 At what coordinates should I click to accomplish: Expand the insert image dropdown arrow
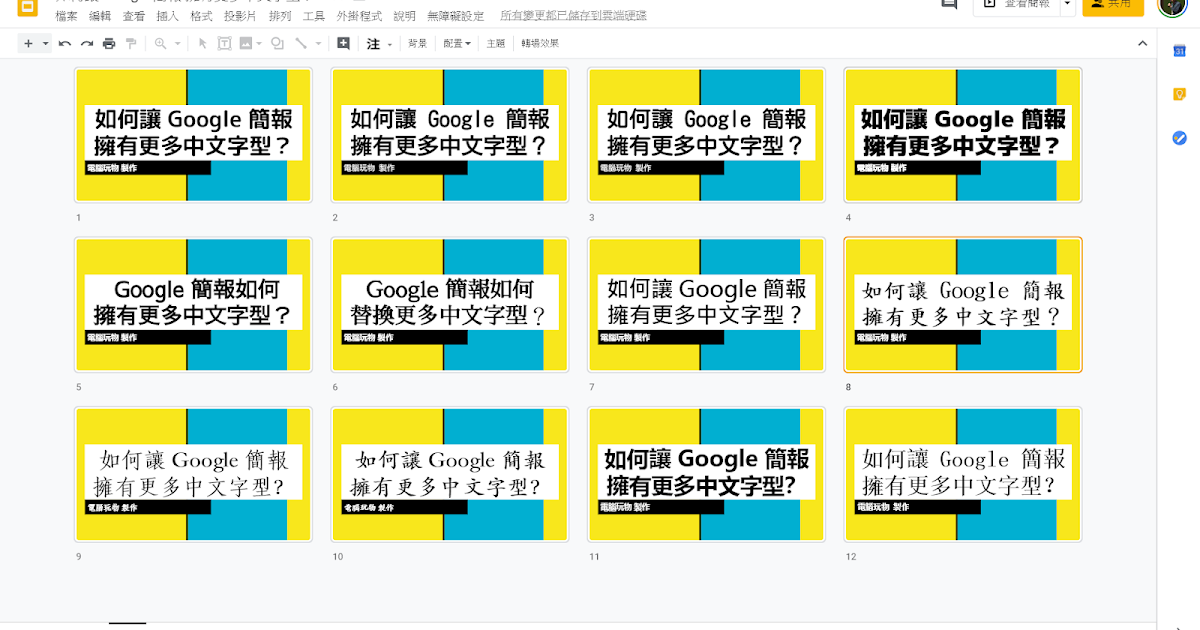[259, 44]
